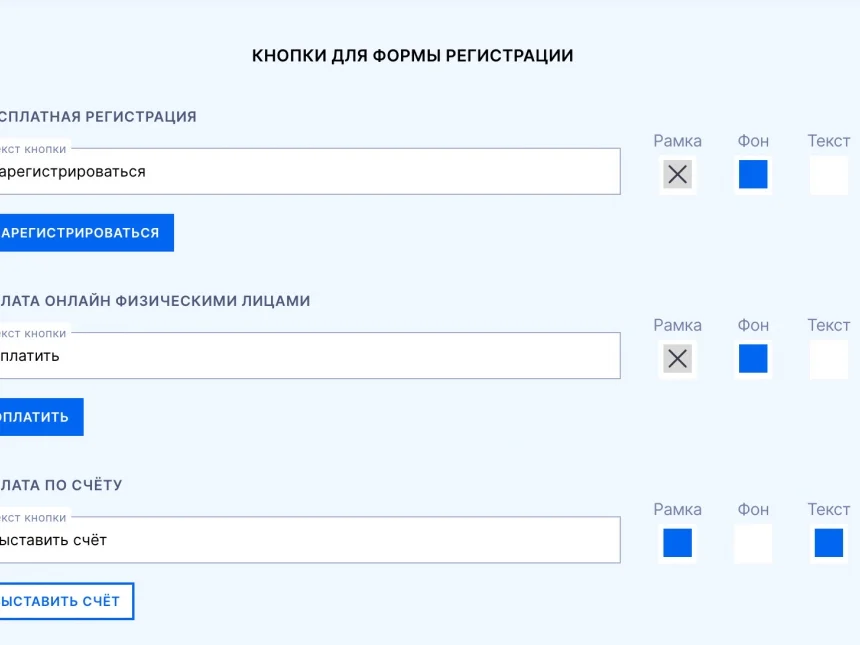Image resolution: width=860 pixels, height=645 pixels.
Task: Choose the blue Текст swatch for invoice payment
Action: coord(828,543)
